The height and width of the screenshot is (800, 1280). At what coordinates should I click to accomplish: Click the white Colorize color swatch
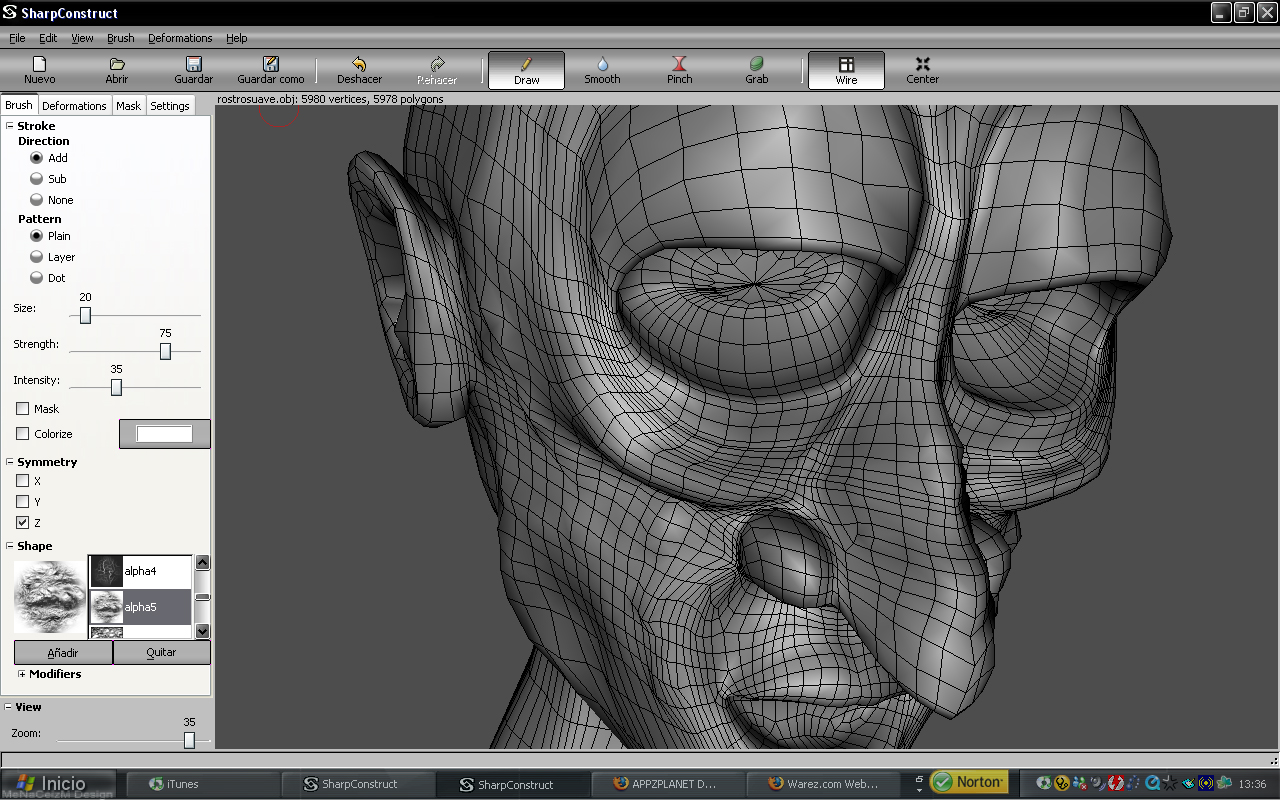(x=164, y=434)
